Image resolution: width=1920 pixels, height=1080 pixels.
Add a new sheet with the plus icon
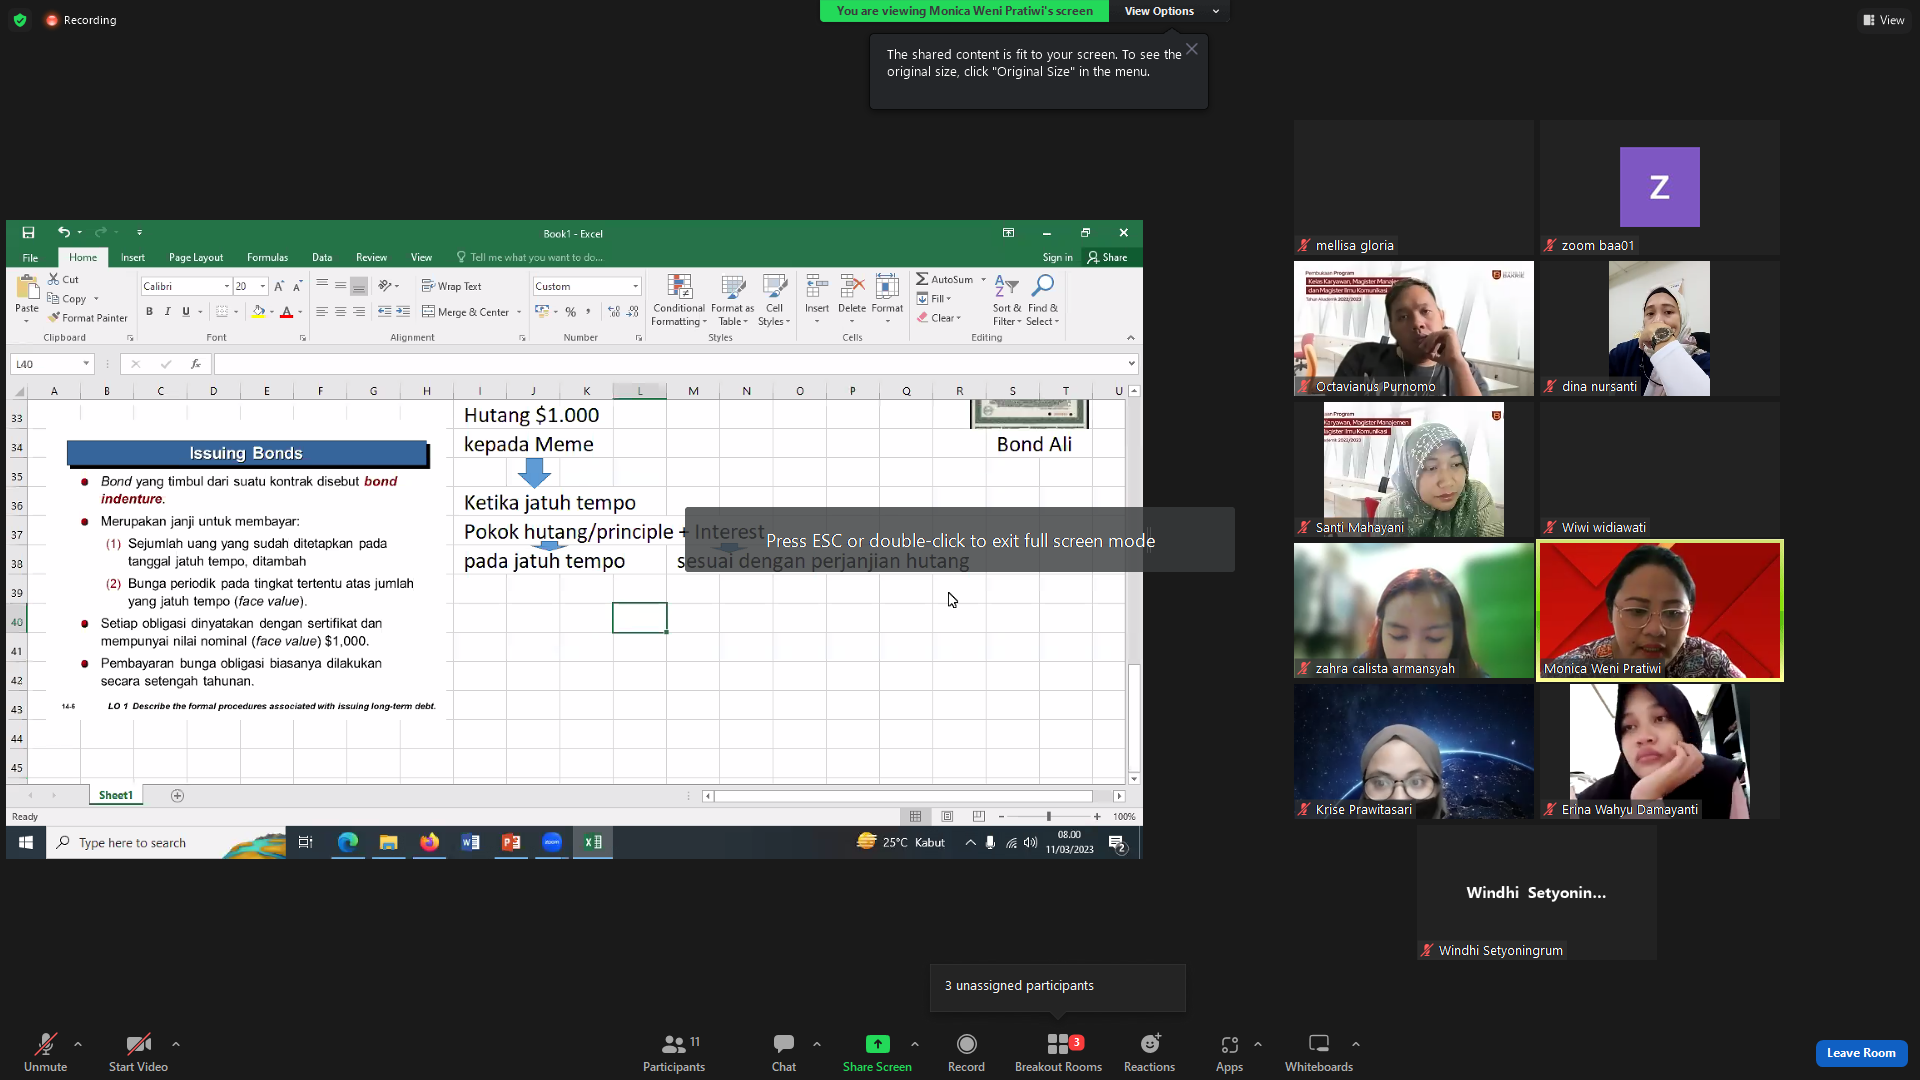pyautogui.click(x=177, y=796)
